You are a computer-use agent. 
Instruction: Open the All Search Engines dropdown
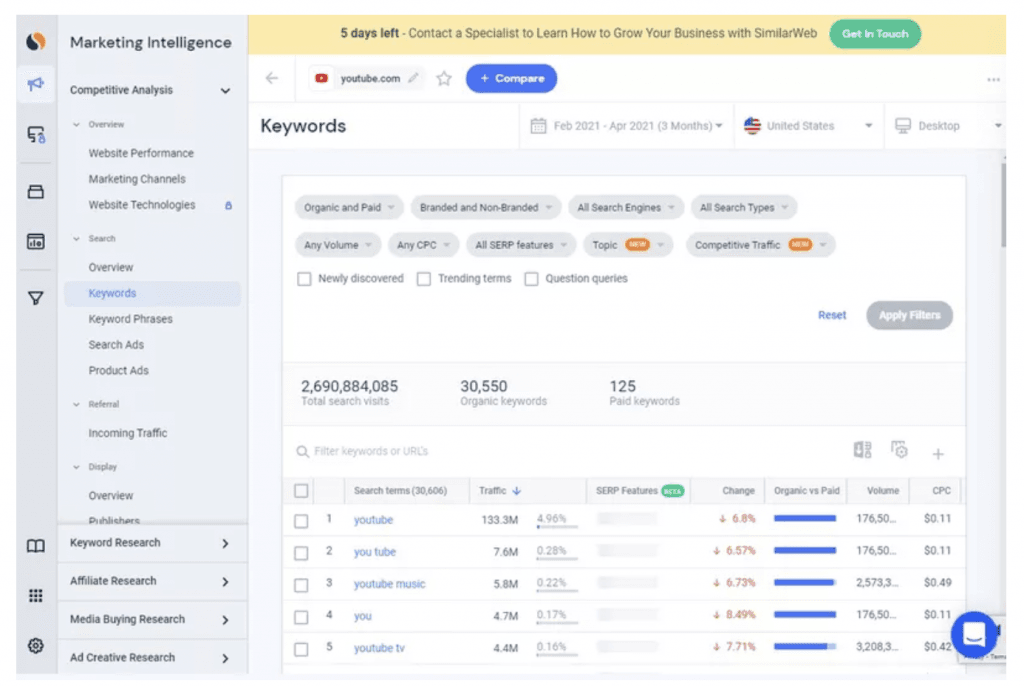(x=626, y=207)
